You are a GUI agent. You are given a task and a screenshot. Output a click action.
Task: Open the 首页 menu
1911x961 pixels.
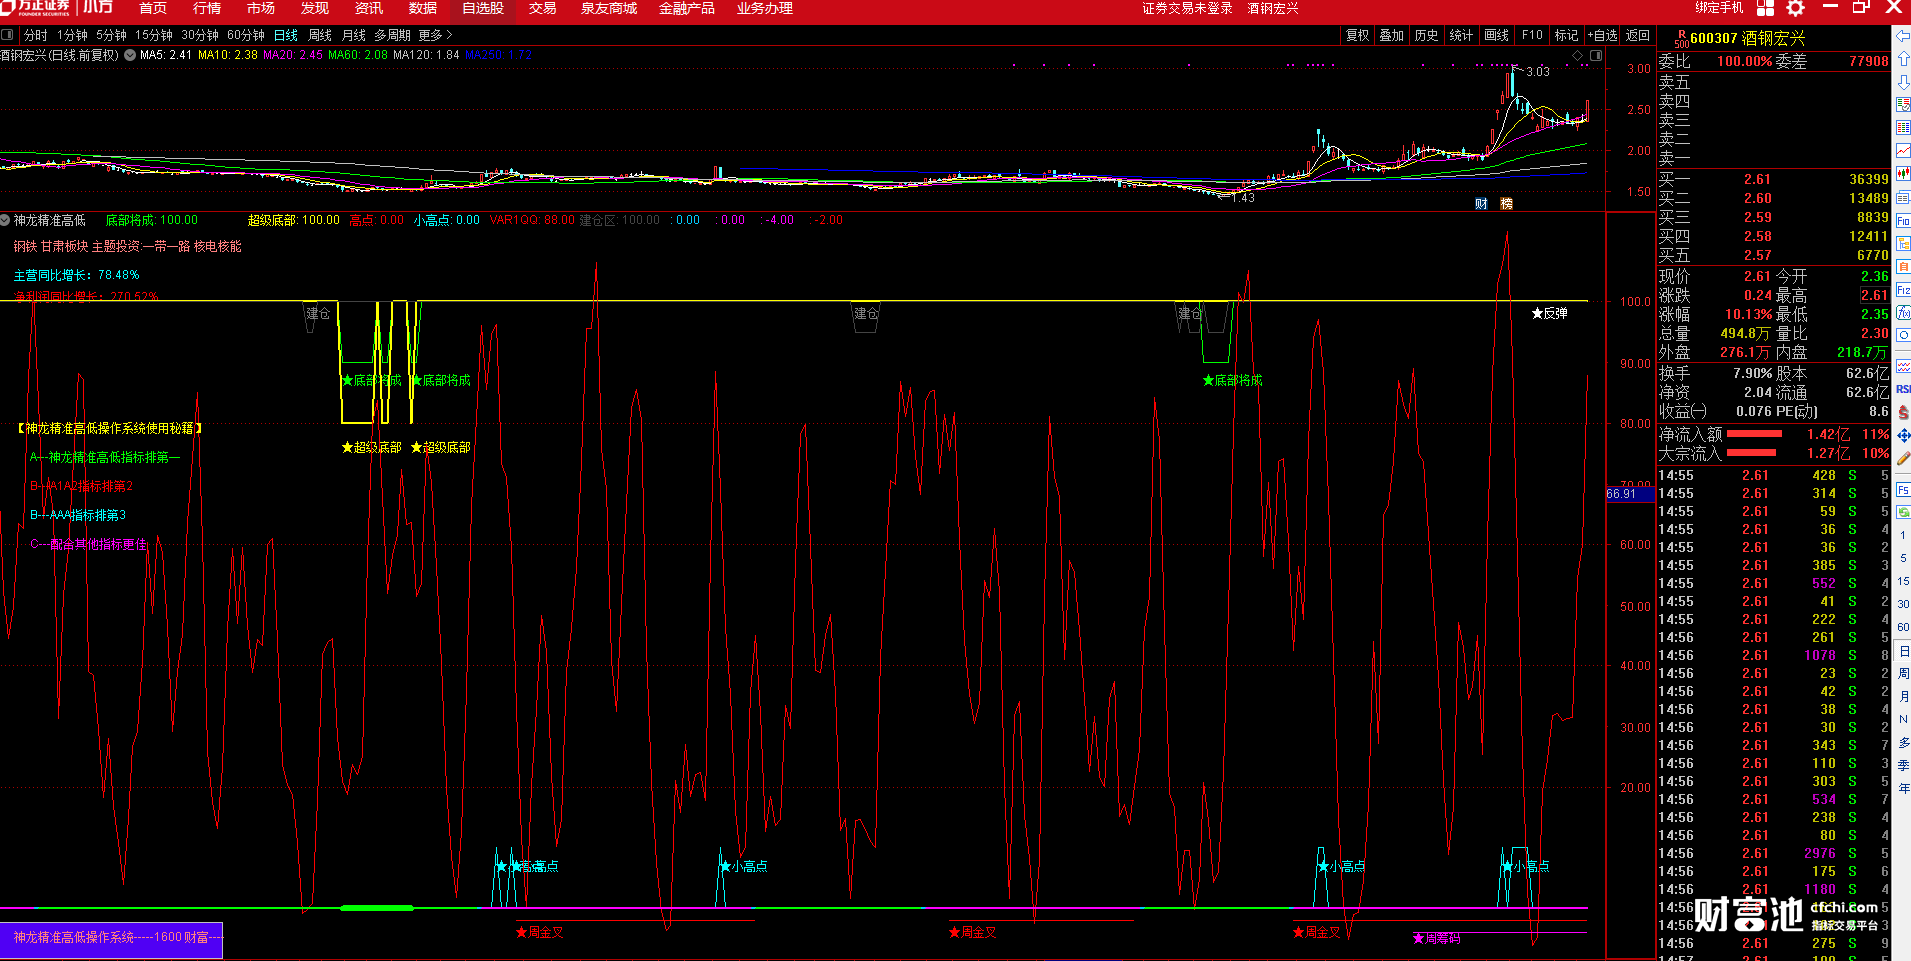(153, 8)
